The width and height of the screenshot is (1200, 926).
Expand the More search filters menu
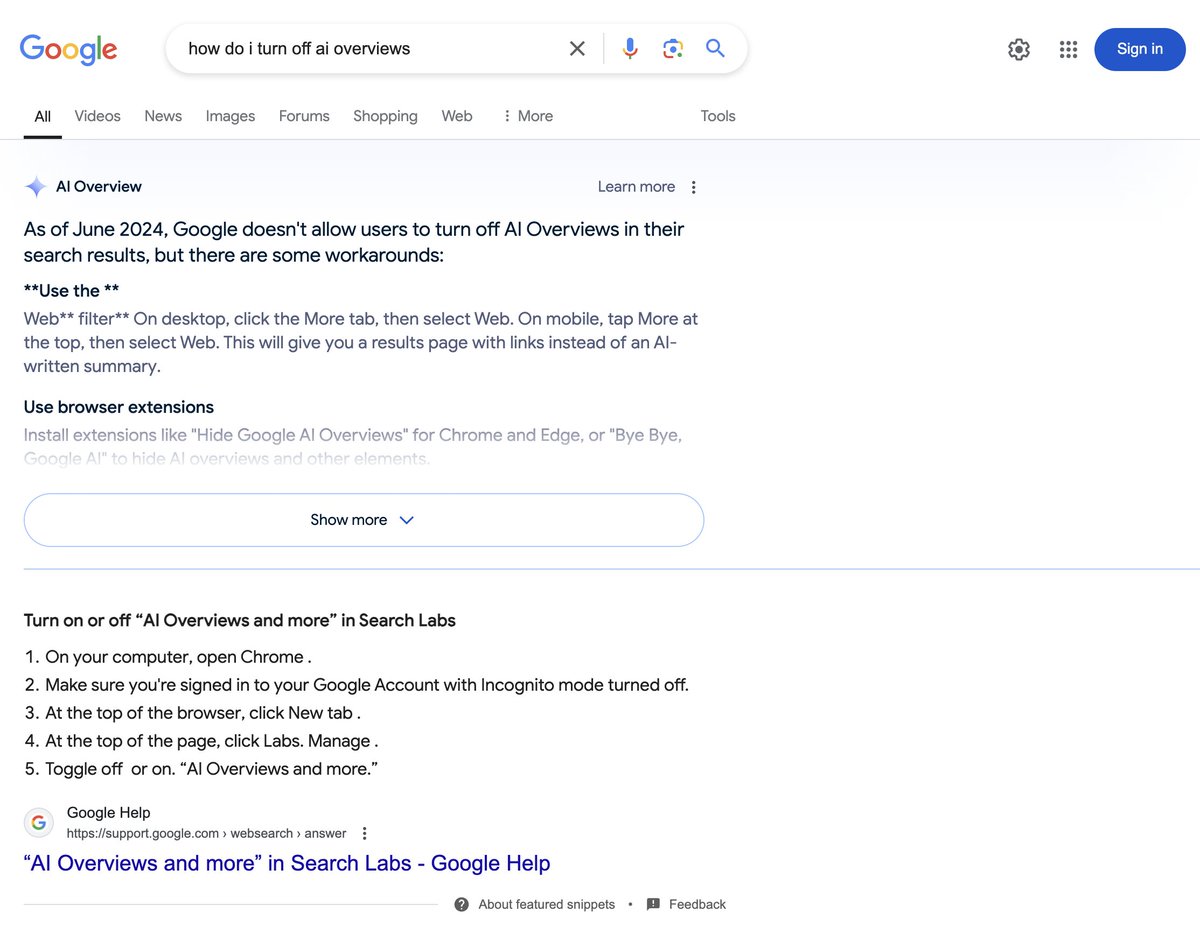pos(527,116)
